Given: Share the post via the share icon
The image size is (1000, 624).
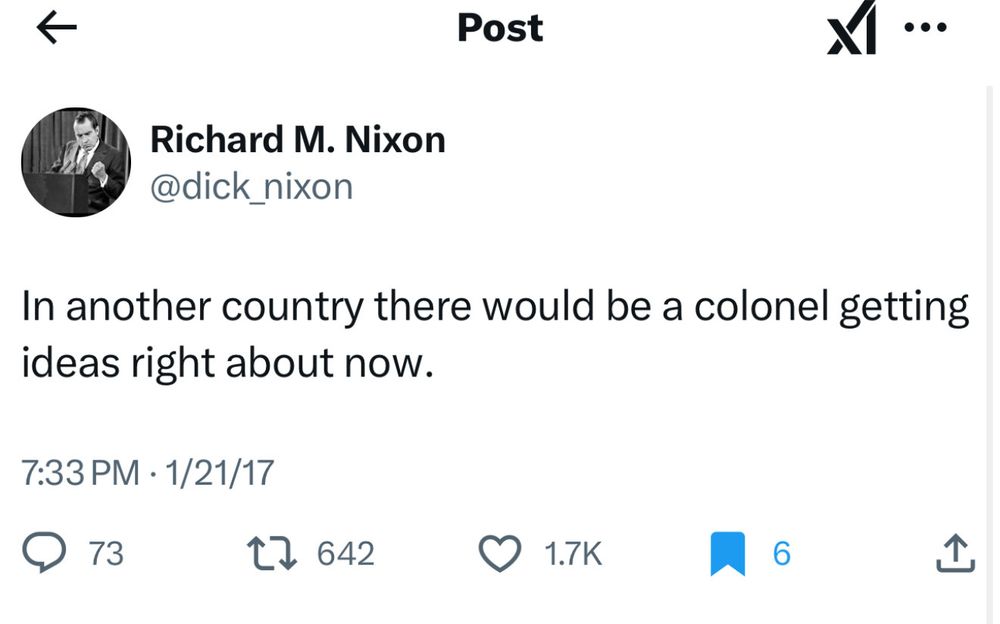Looking at the screenshot, I should pyautogui.click(x=955, y=552).
